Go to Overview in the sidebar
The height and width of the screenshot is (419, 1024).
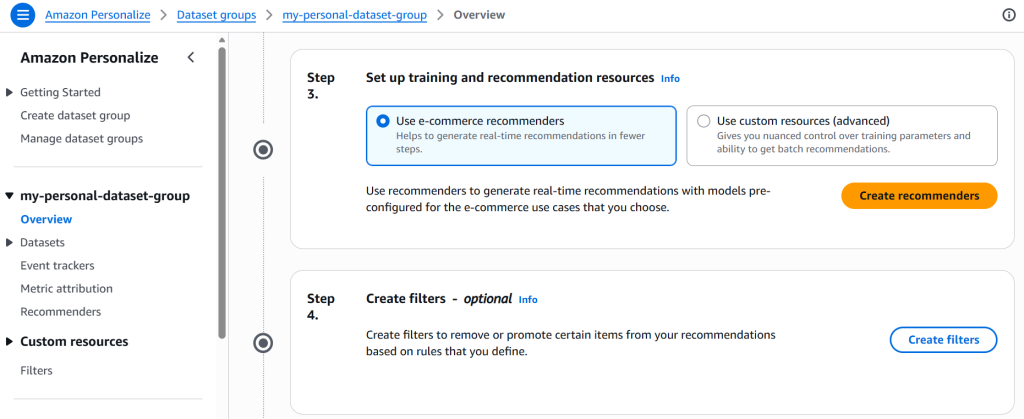pos(46,219)
